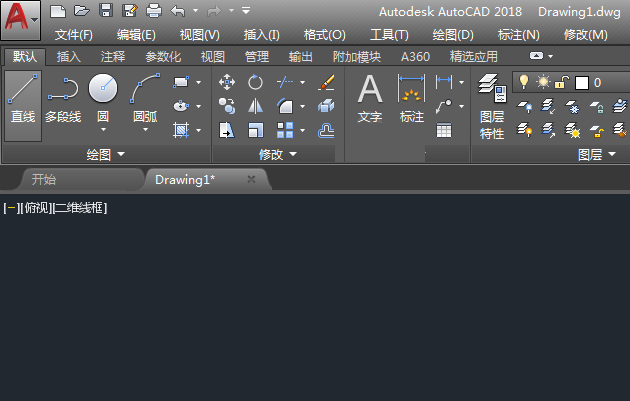The image size is (630, 401).
Task: Toggle layer 0 lock padlock icon
Action: point(562,82)
